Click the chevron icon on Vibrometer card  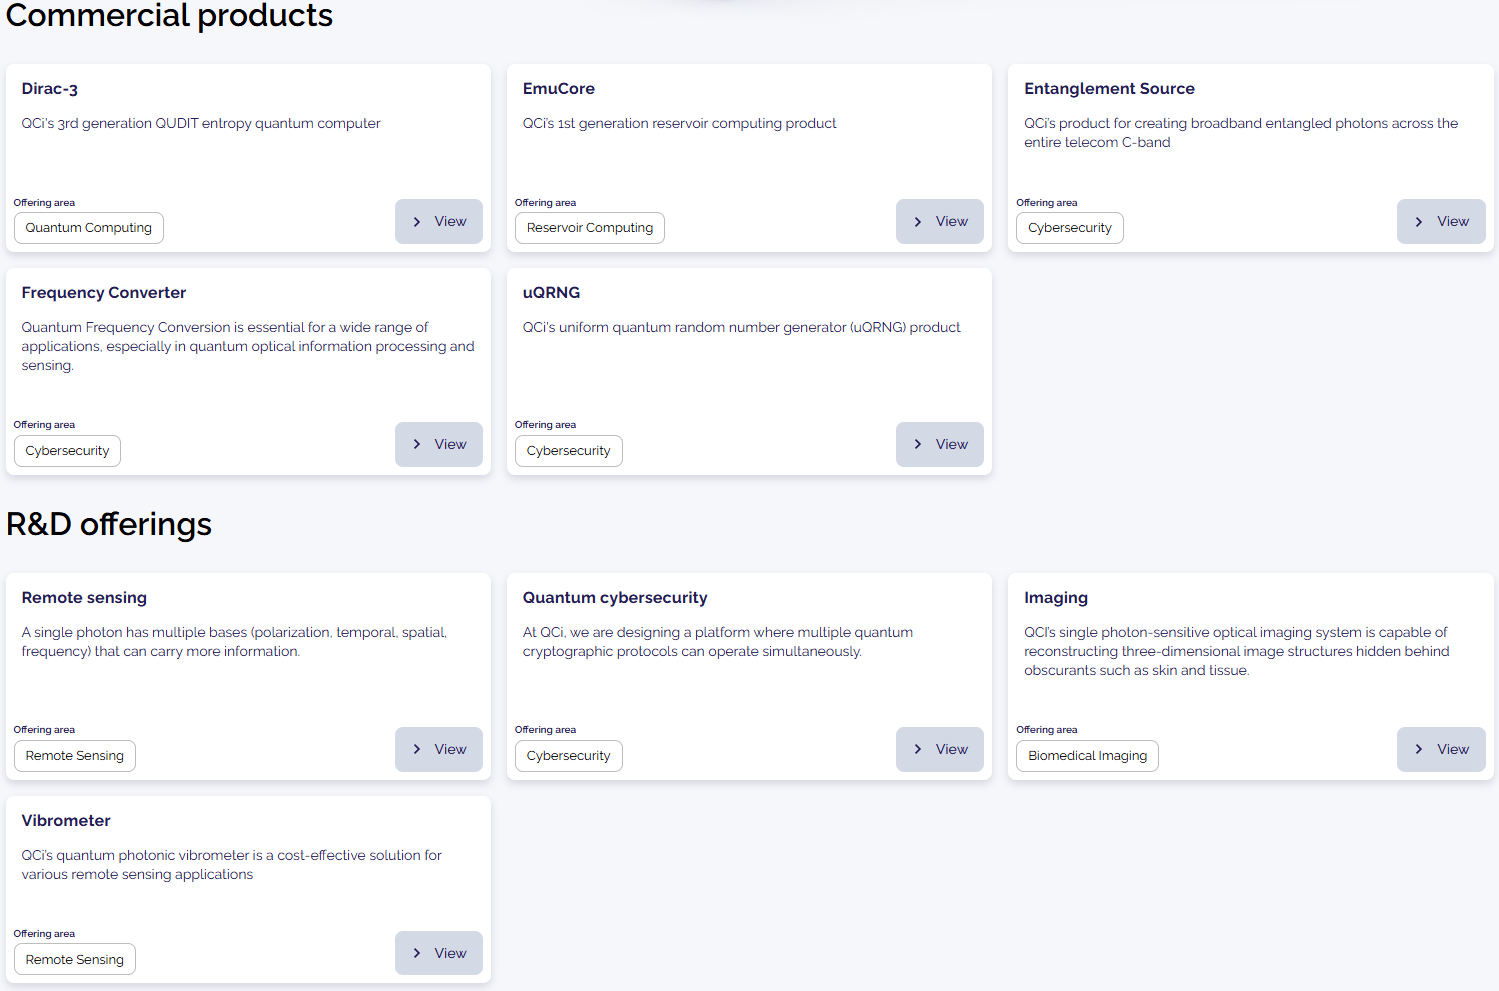[x=417, y=953]
